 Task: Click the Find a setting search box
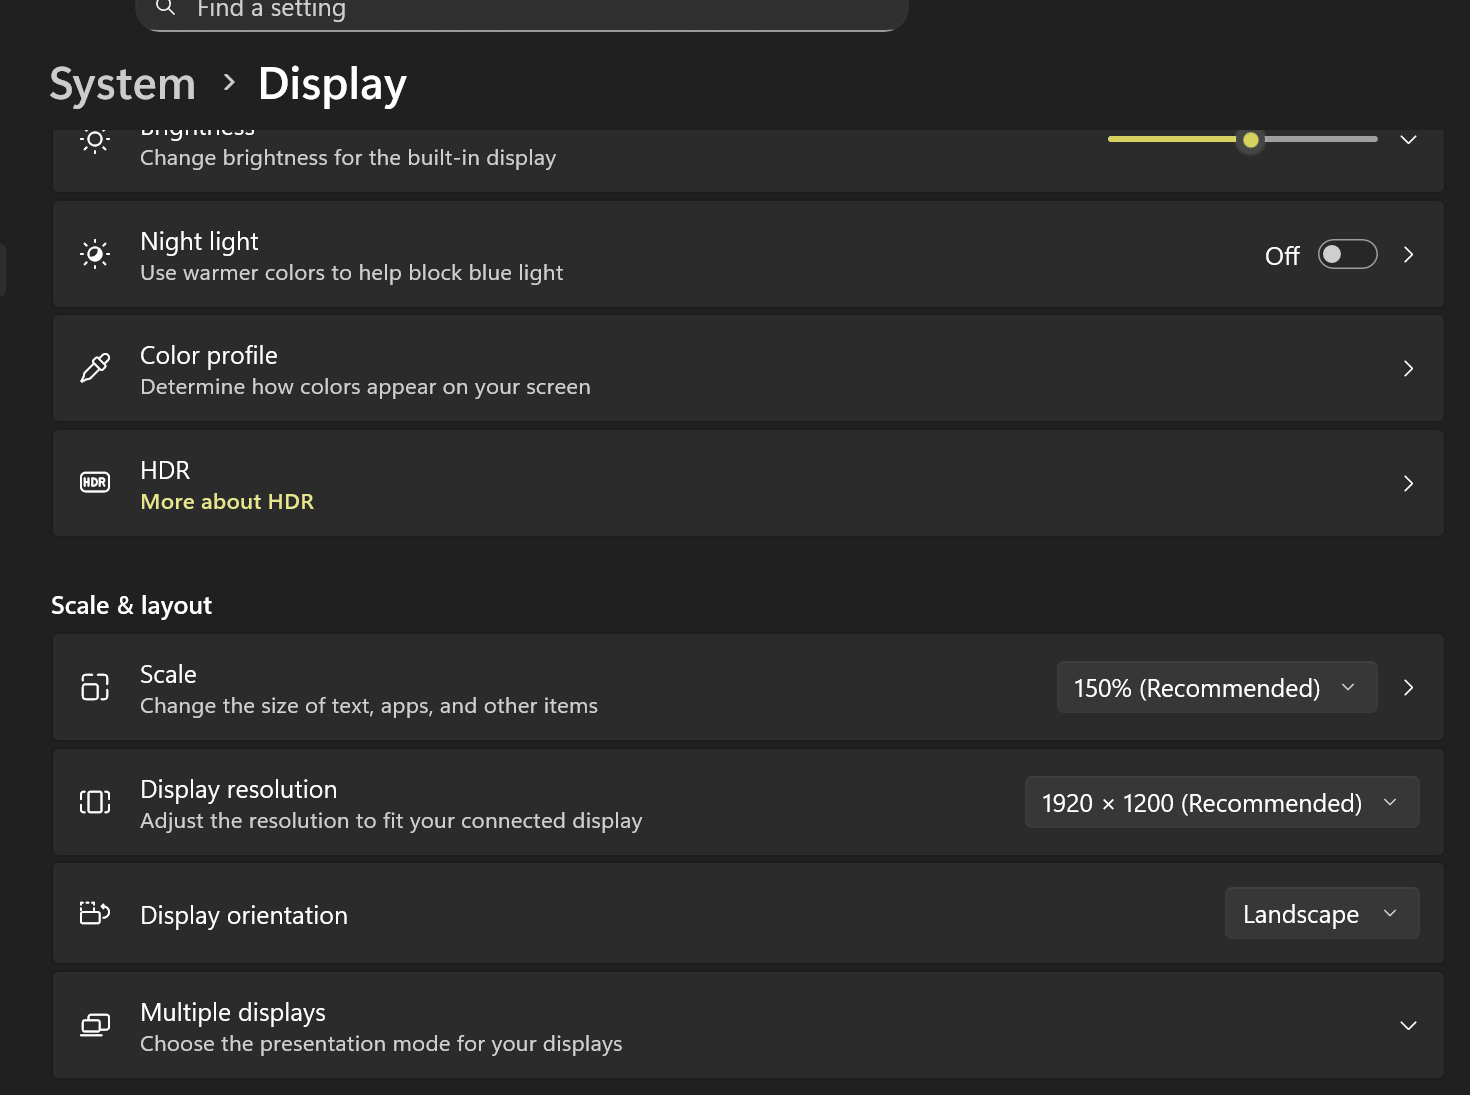pos(520,11)
